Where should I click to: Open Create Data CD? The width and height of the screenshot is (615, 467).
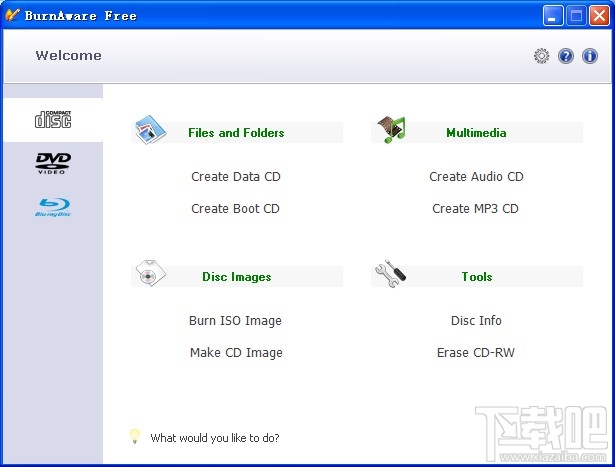click(236, 177)
